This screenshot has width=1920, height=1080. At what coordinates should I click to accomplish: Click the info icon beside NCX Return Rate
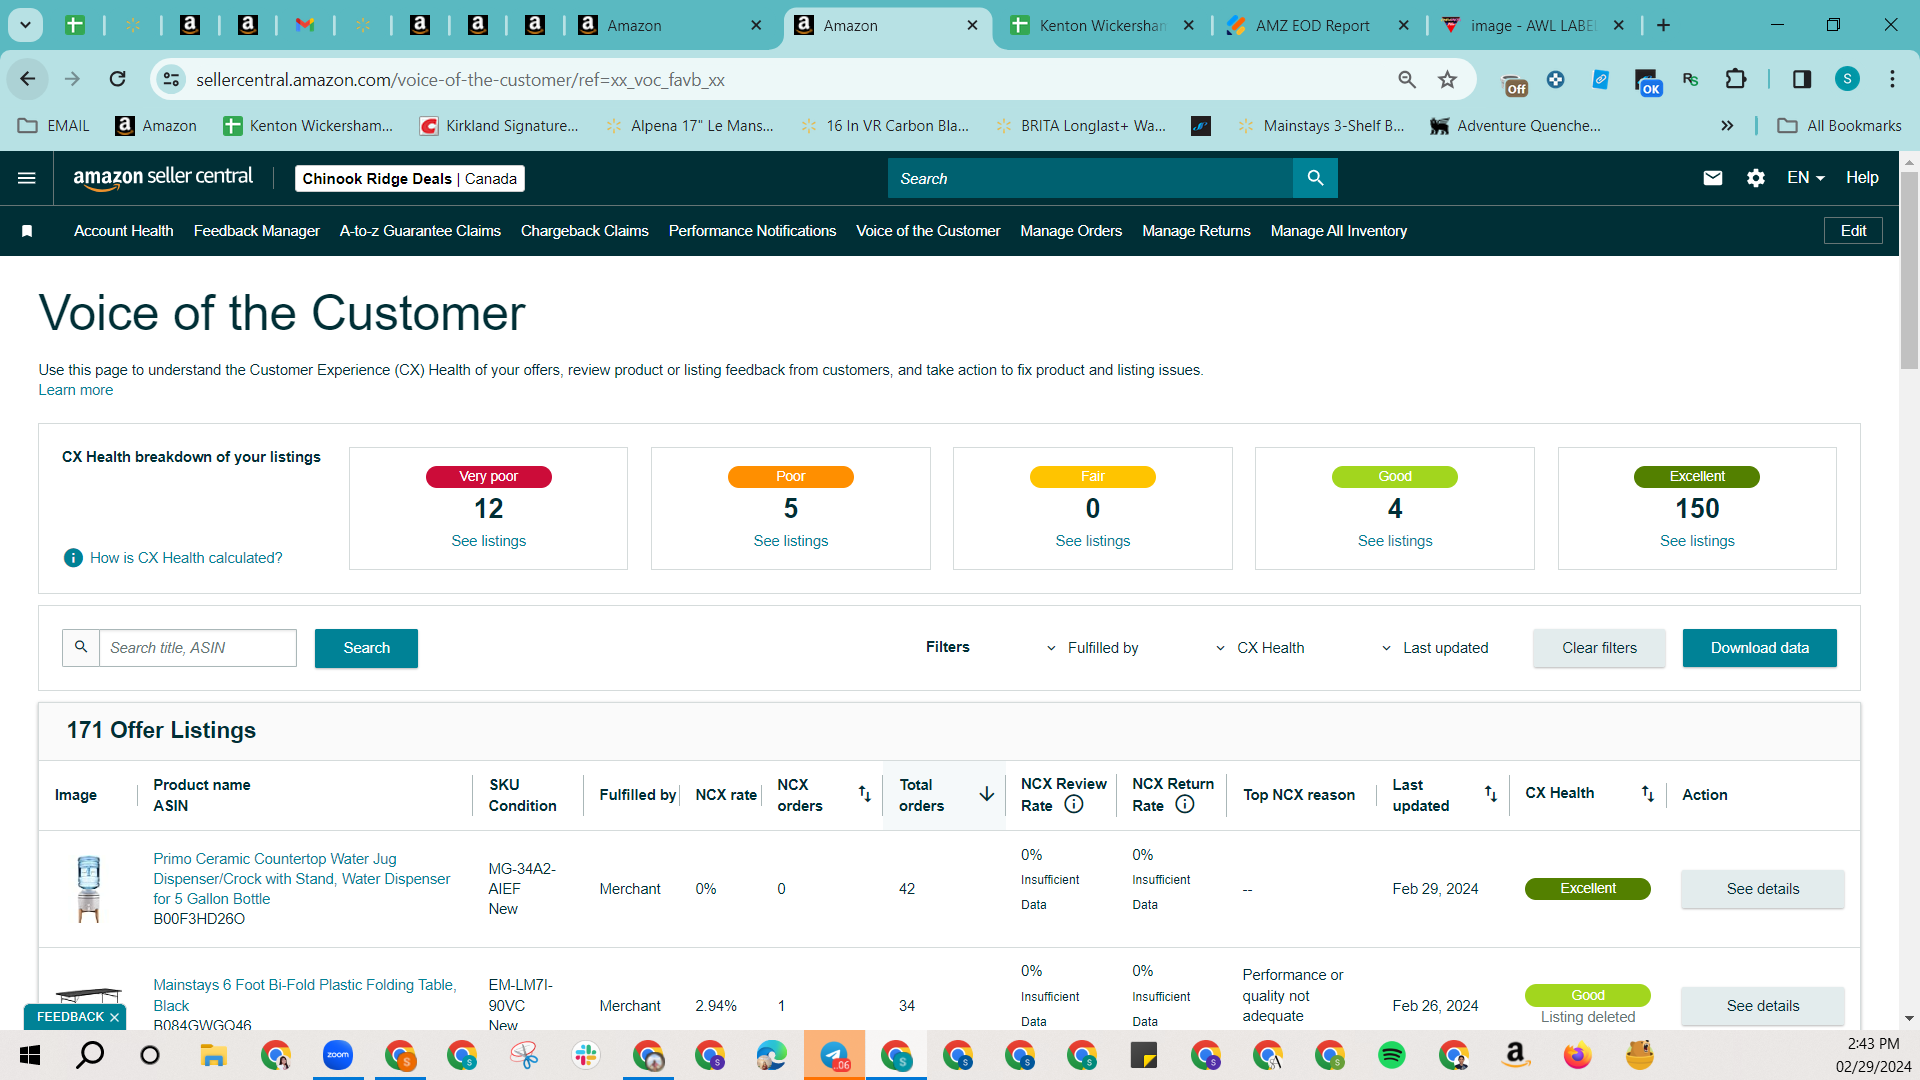pyautogui.click(x=1185, y=805)
